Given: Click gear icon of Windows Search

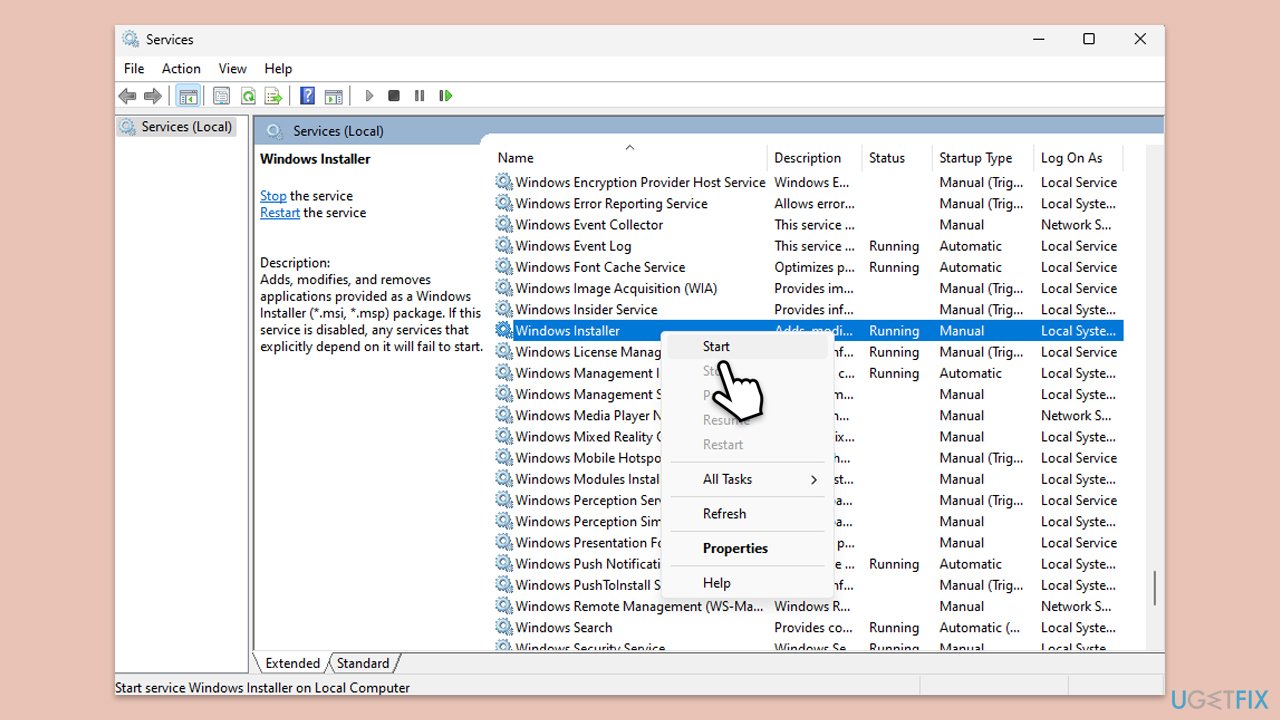Looking at the screenshot, I should [504, 628].
